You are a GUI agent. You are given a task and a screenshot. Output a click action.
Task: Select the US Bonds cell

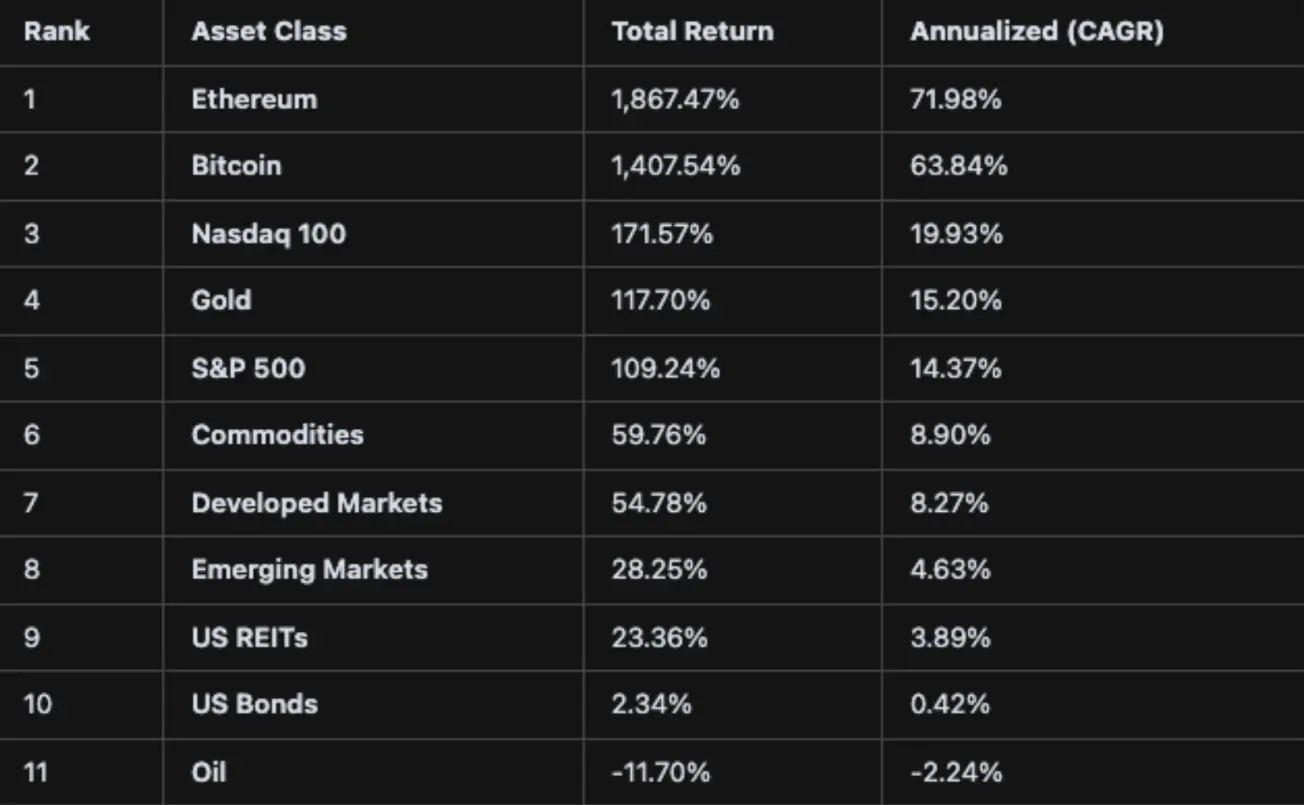click(254, 704)
